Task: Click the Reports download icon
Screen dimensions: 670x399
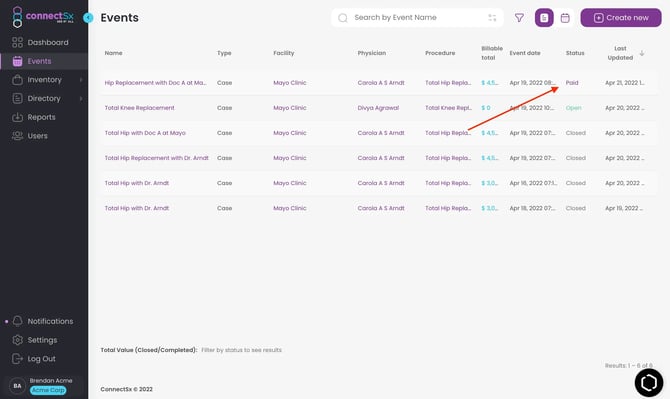Action: point(18,117)
